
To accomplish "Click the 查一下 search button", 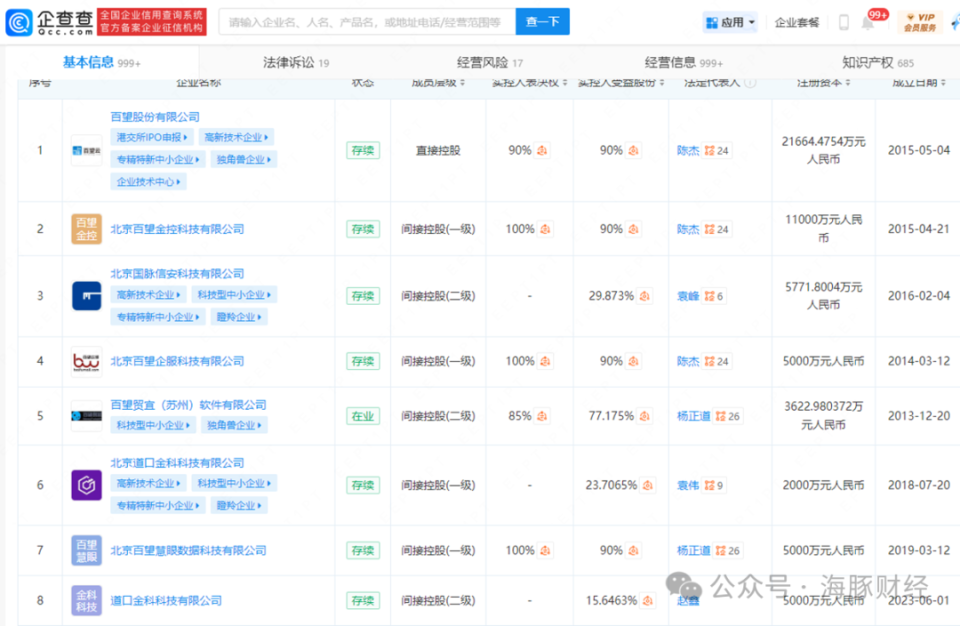I will pyautogui.click(x=543, y=21).
